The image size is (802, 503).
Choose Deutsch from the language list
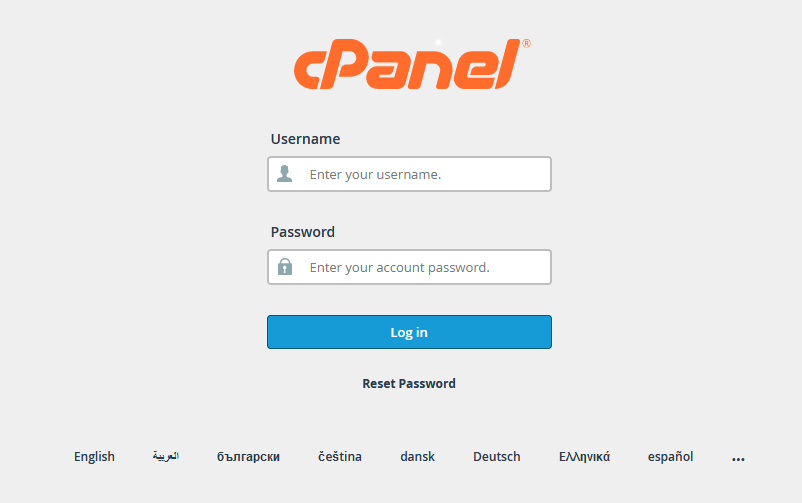497,456
